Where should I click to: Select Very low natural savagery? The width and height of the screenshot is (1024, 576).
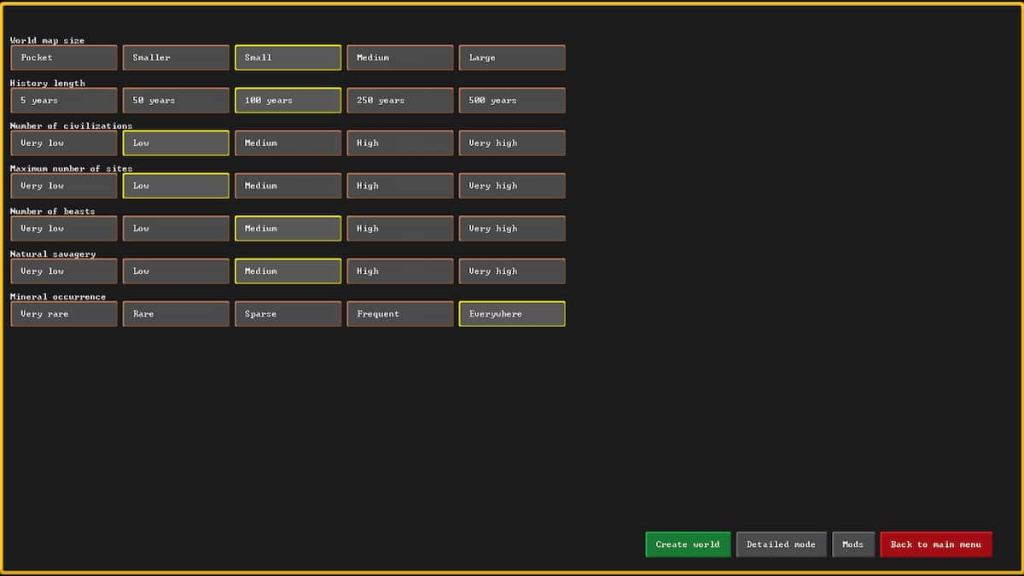point(63,270)
